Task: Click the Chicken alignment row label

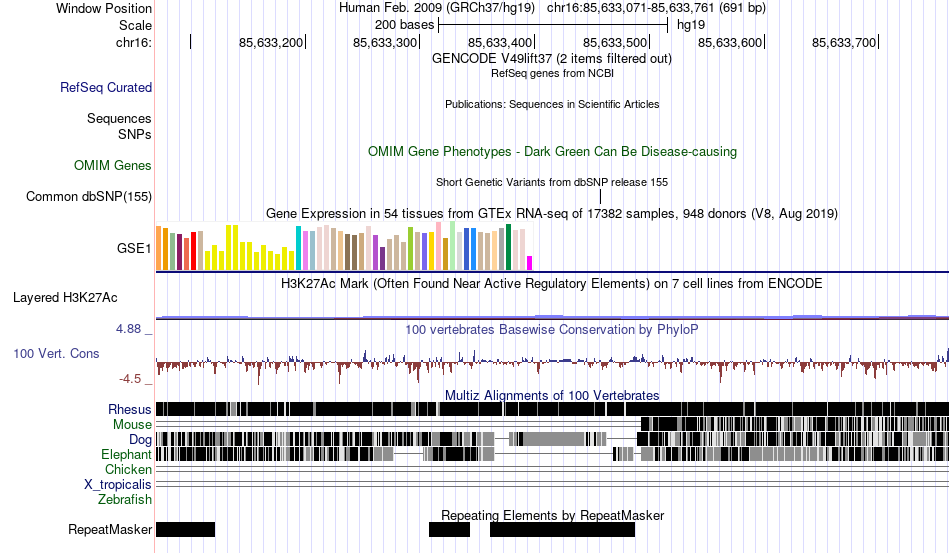Action: (x=128, y=469)
